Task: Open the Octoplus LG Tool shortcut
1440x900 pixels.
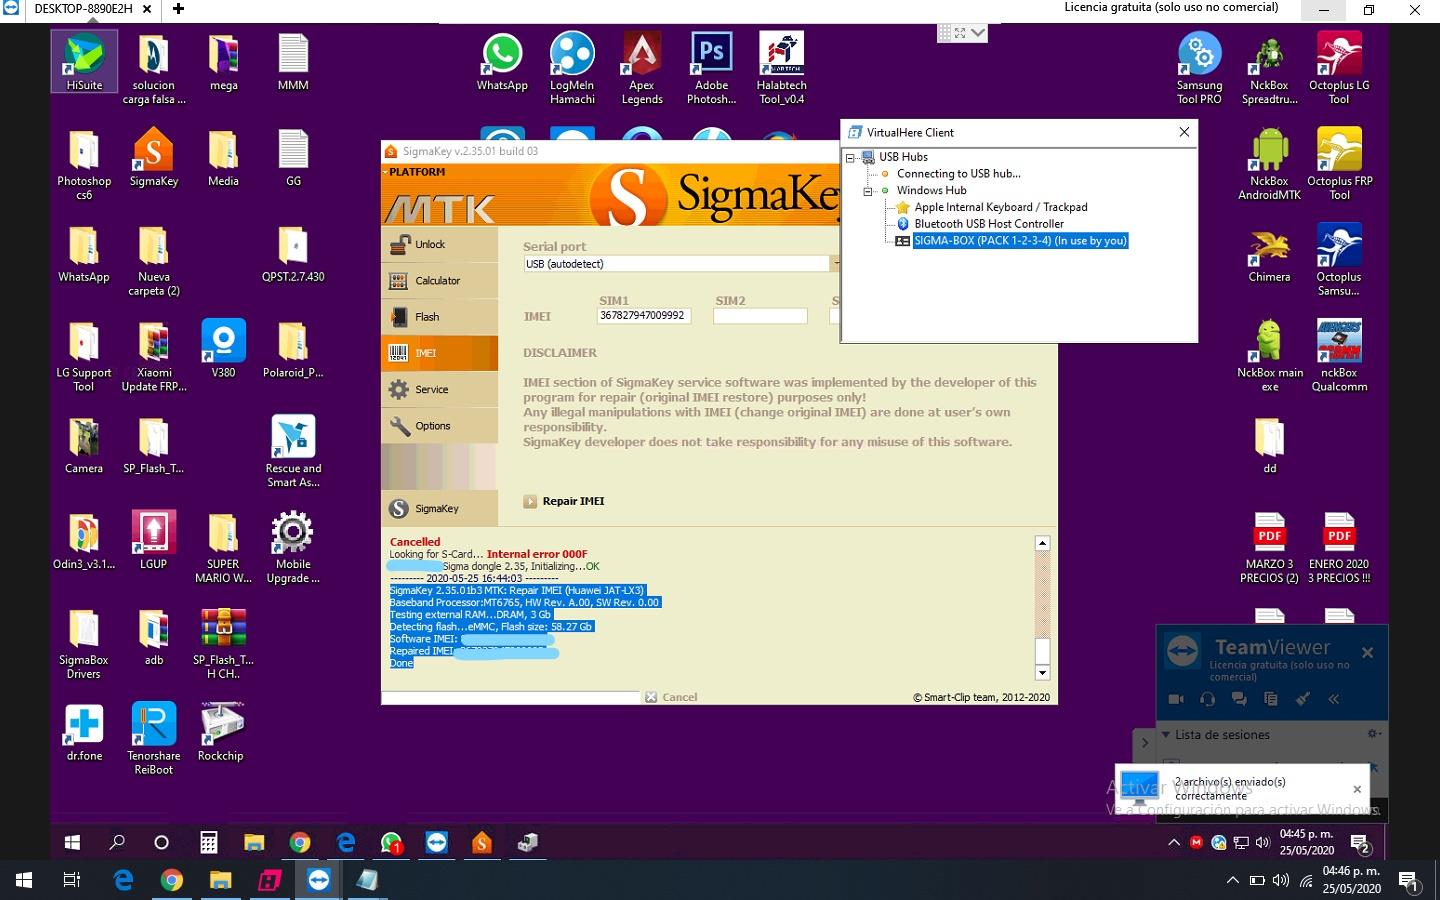Action: [1339, 68]
